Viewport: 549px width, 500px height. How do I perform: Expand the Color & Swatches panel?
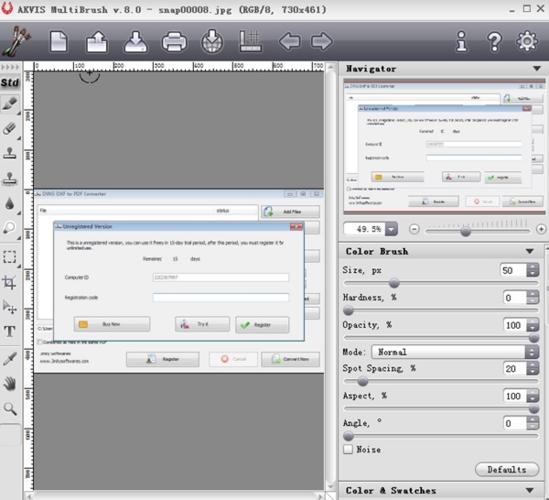click(530, 491)
